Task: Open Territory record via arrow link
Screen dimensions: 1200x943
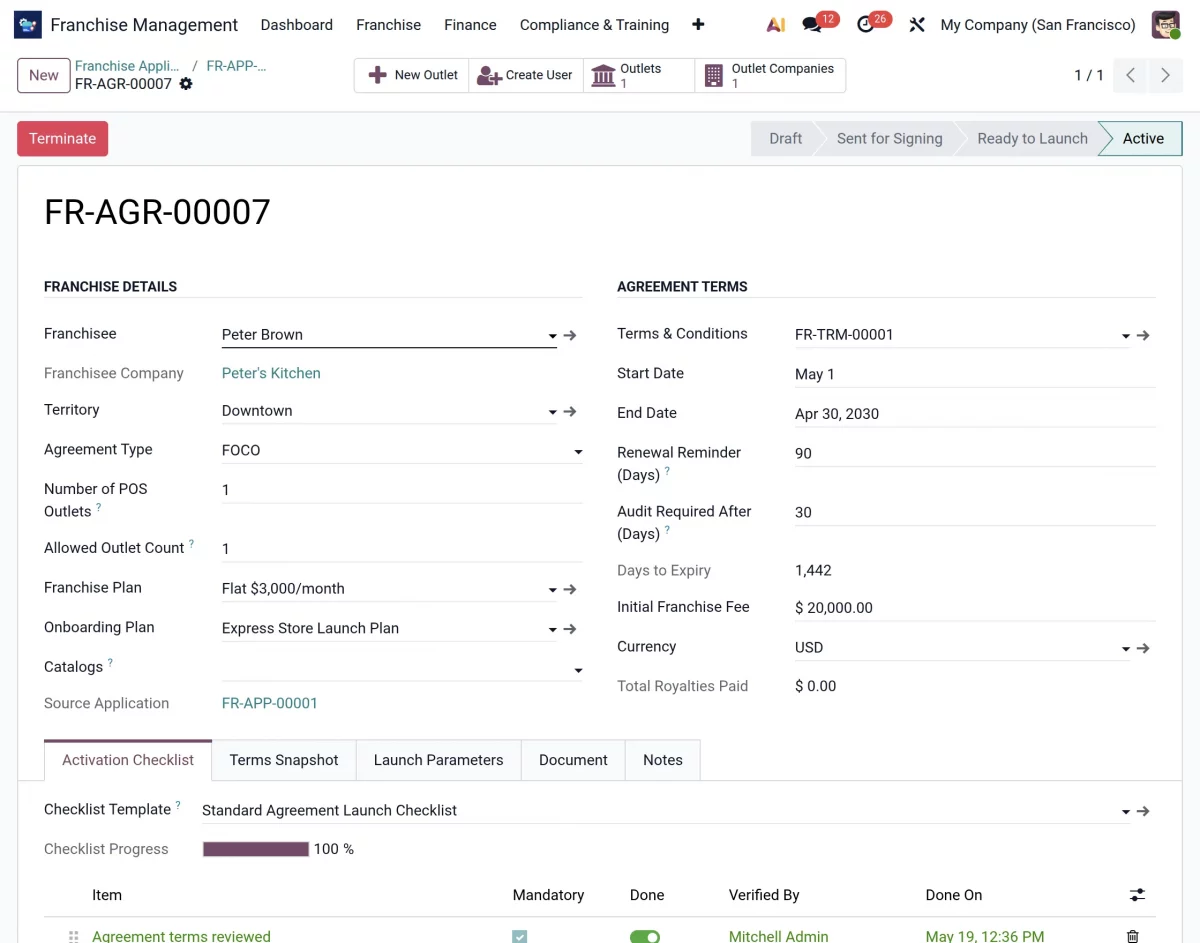Action: (570, 411)
